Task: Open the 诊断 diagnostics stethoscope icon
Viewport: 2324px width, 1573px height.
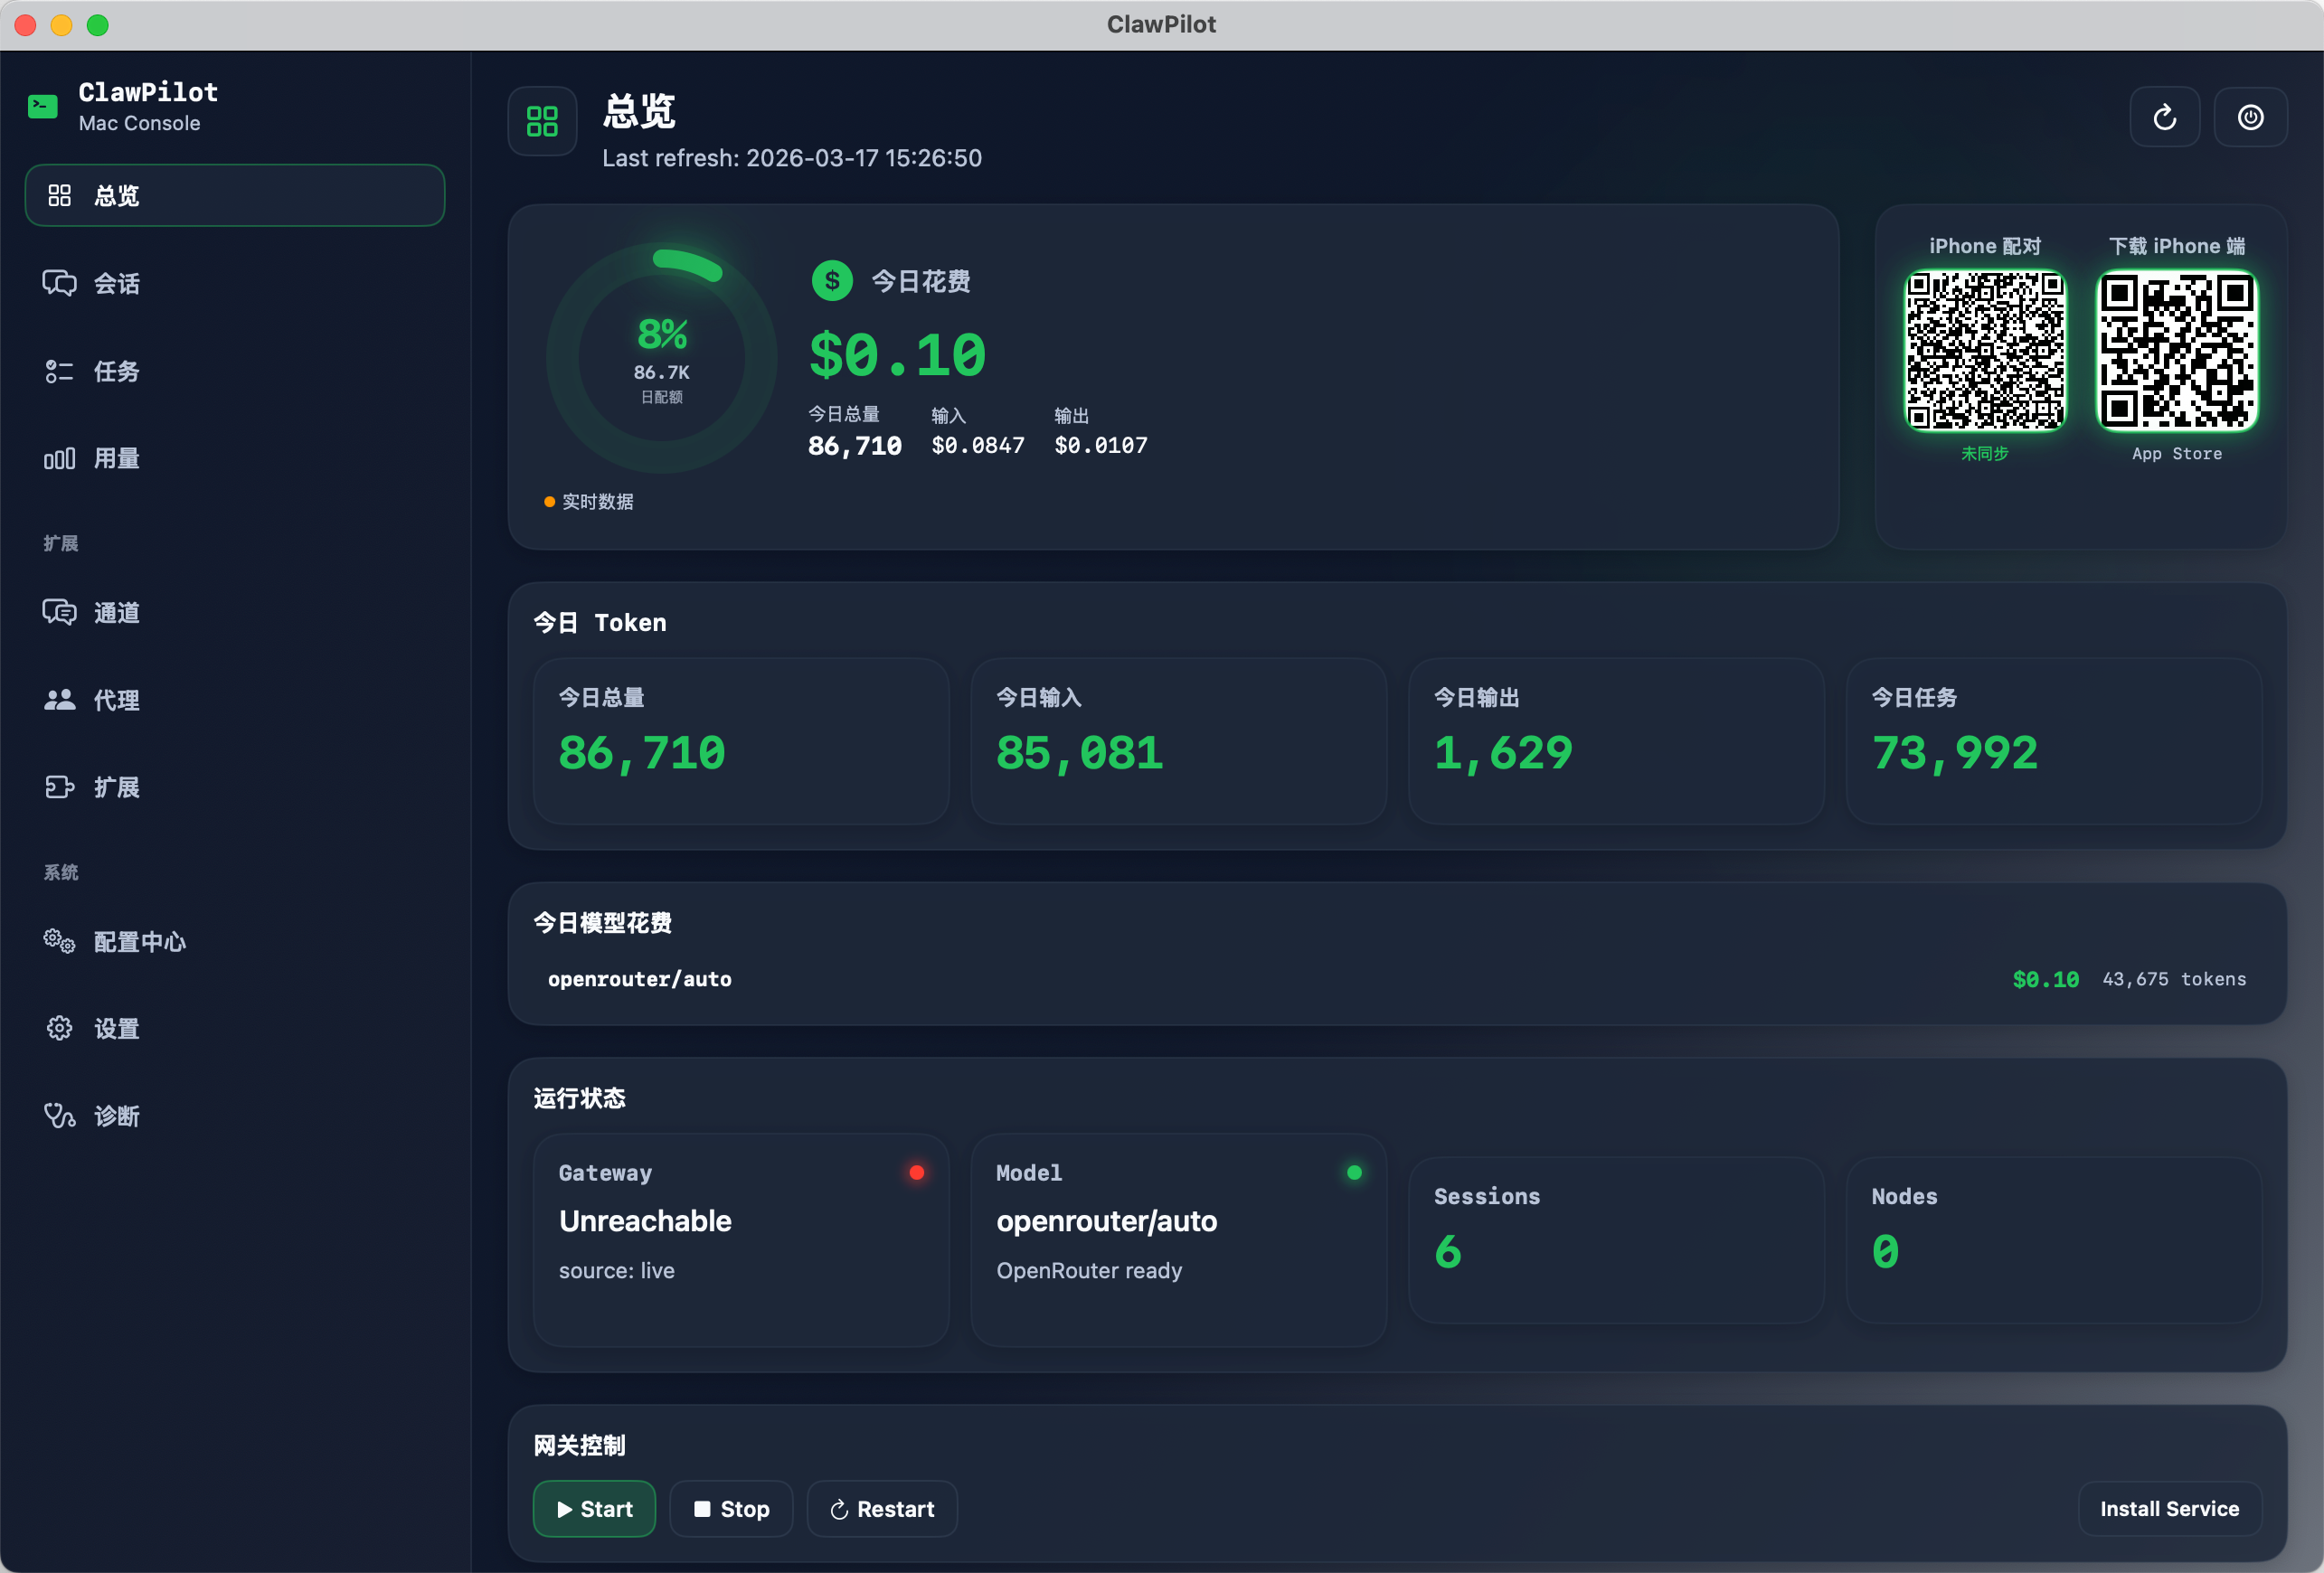Action: click(x=60, y=1115)
